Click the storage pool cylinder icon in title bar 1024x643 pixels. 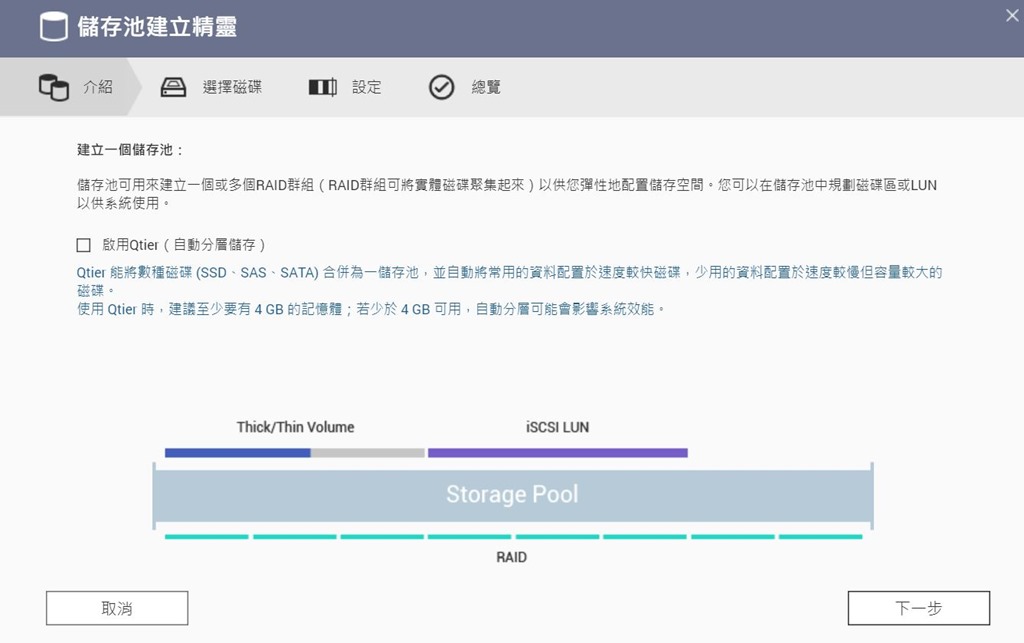click(53, 27)
